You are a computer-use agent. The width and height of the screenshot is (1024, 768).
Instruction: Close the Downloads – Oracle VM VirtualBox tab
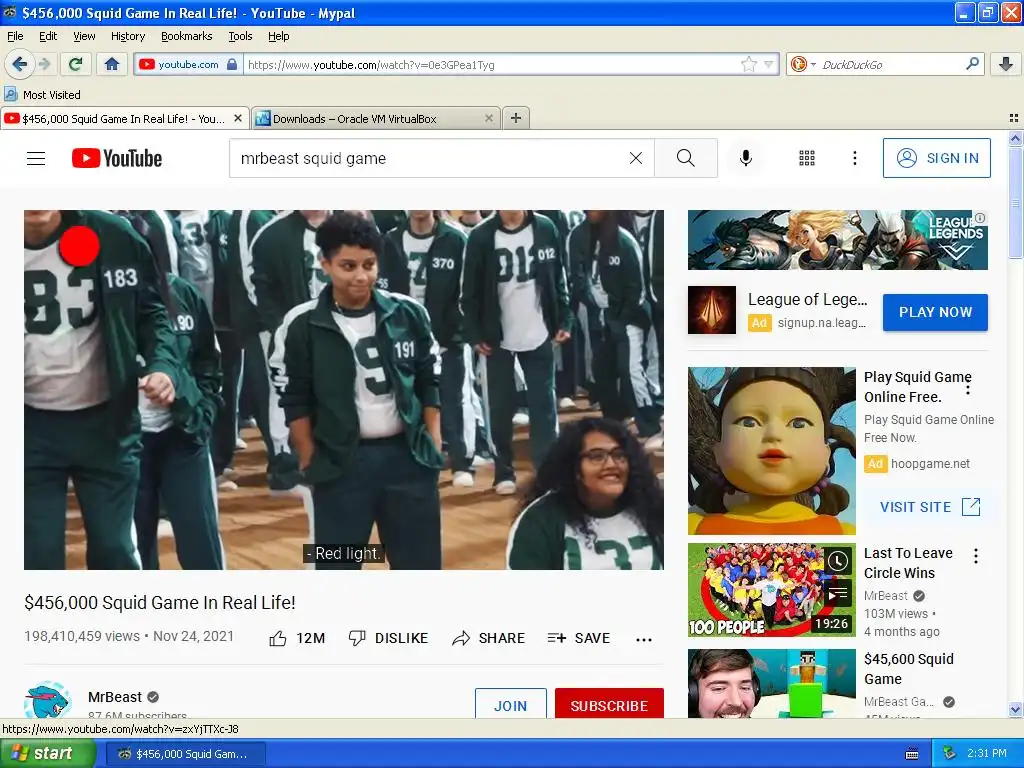[x=488, y=118]
